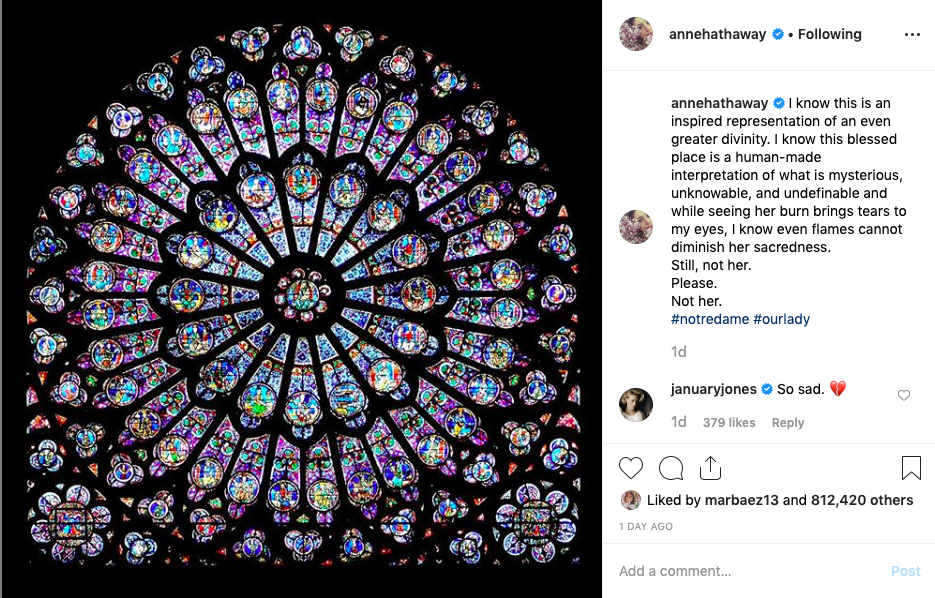Screen dimensions: 935x598
Task: Click annehathaway's avatar beside the caption
Action: point(636,227)
